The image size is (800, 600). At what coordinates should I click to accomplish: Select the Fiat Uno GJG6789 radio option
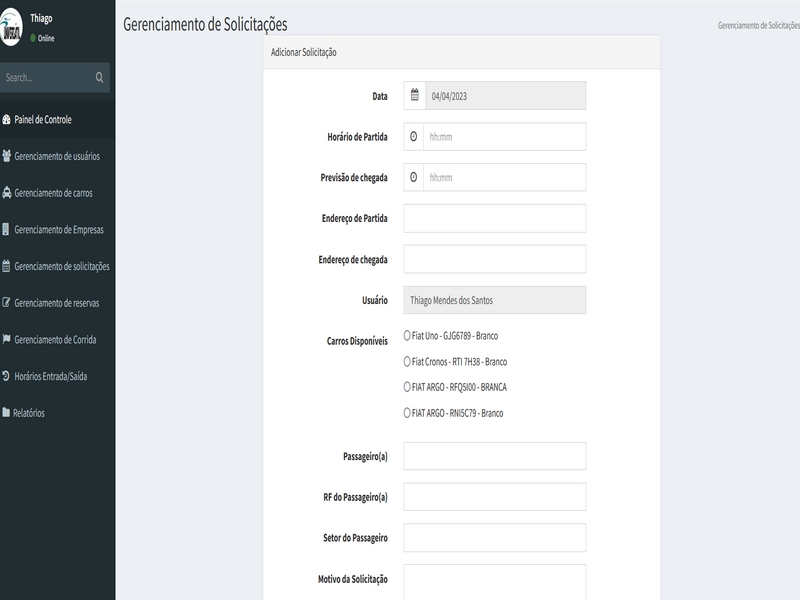[x=407, y=336]
